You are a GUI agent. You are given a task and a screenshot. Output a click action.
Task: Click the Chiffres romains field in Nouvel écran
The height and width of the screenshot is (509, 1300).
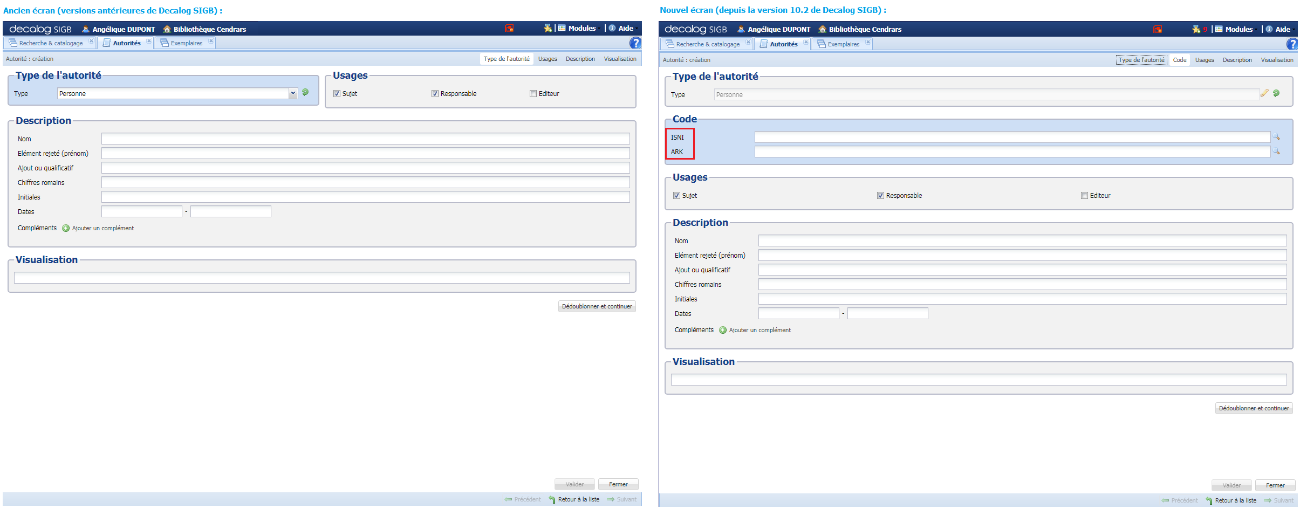pos(1022,284)
